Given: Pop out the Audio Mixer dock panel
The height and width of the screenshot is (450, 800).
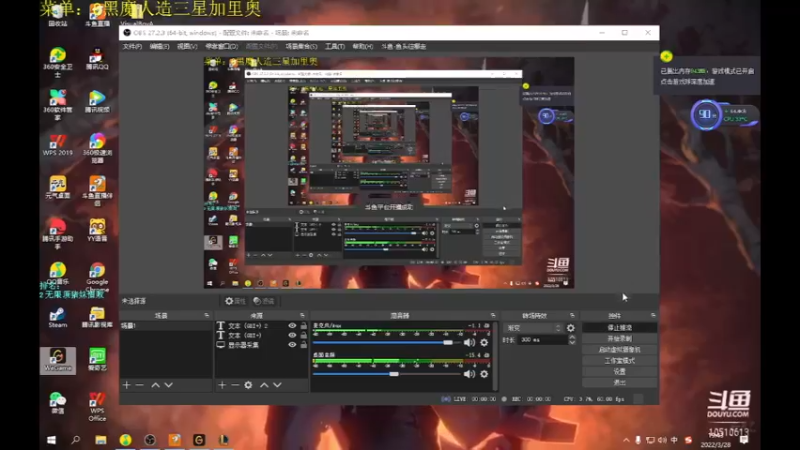Looking at the screenshot, I should (x=493, y=315).
